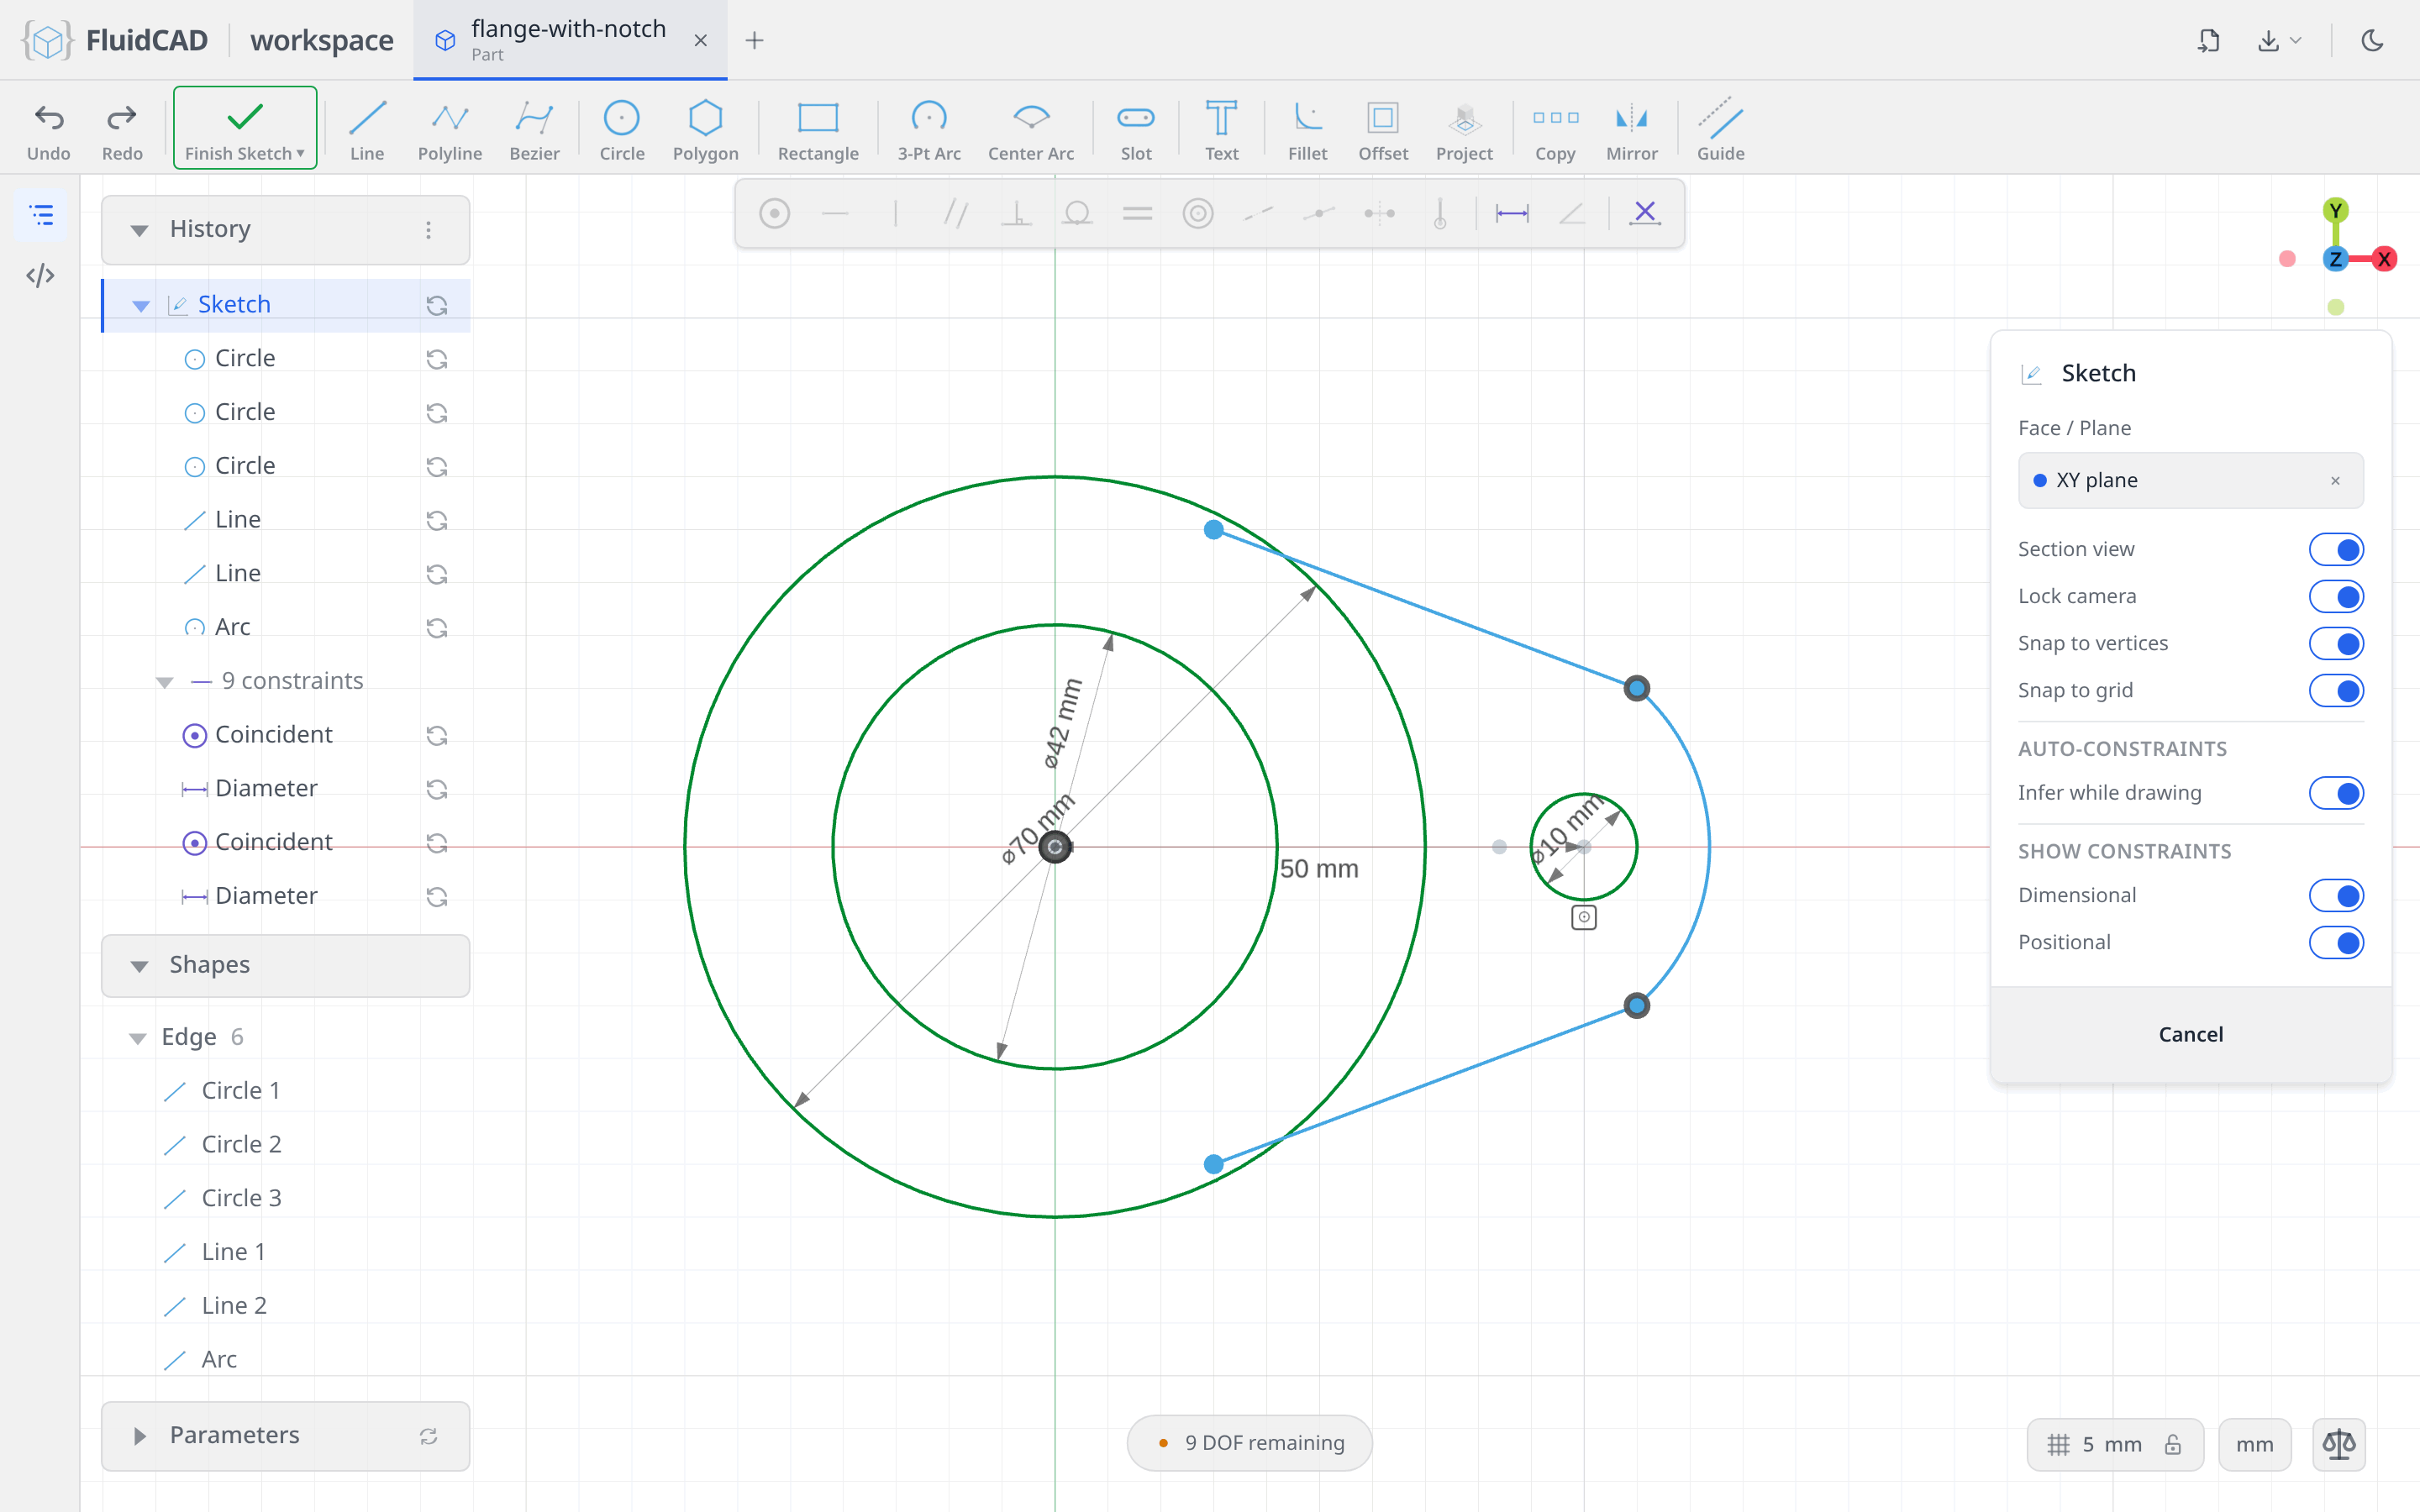Clear the XY plane selection
The height and width of the screenshot is (1512, 2420).
point(2335,481)
